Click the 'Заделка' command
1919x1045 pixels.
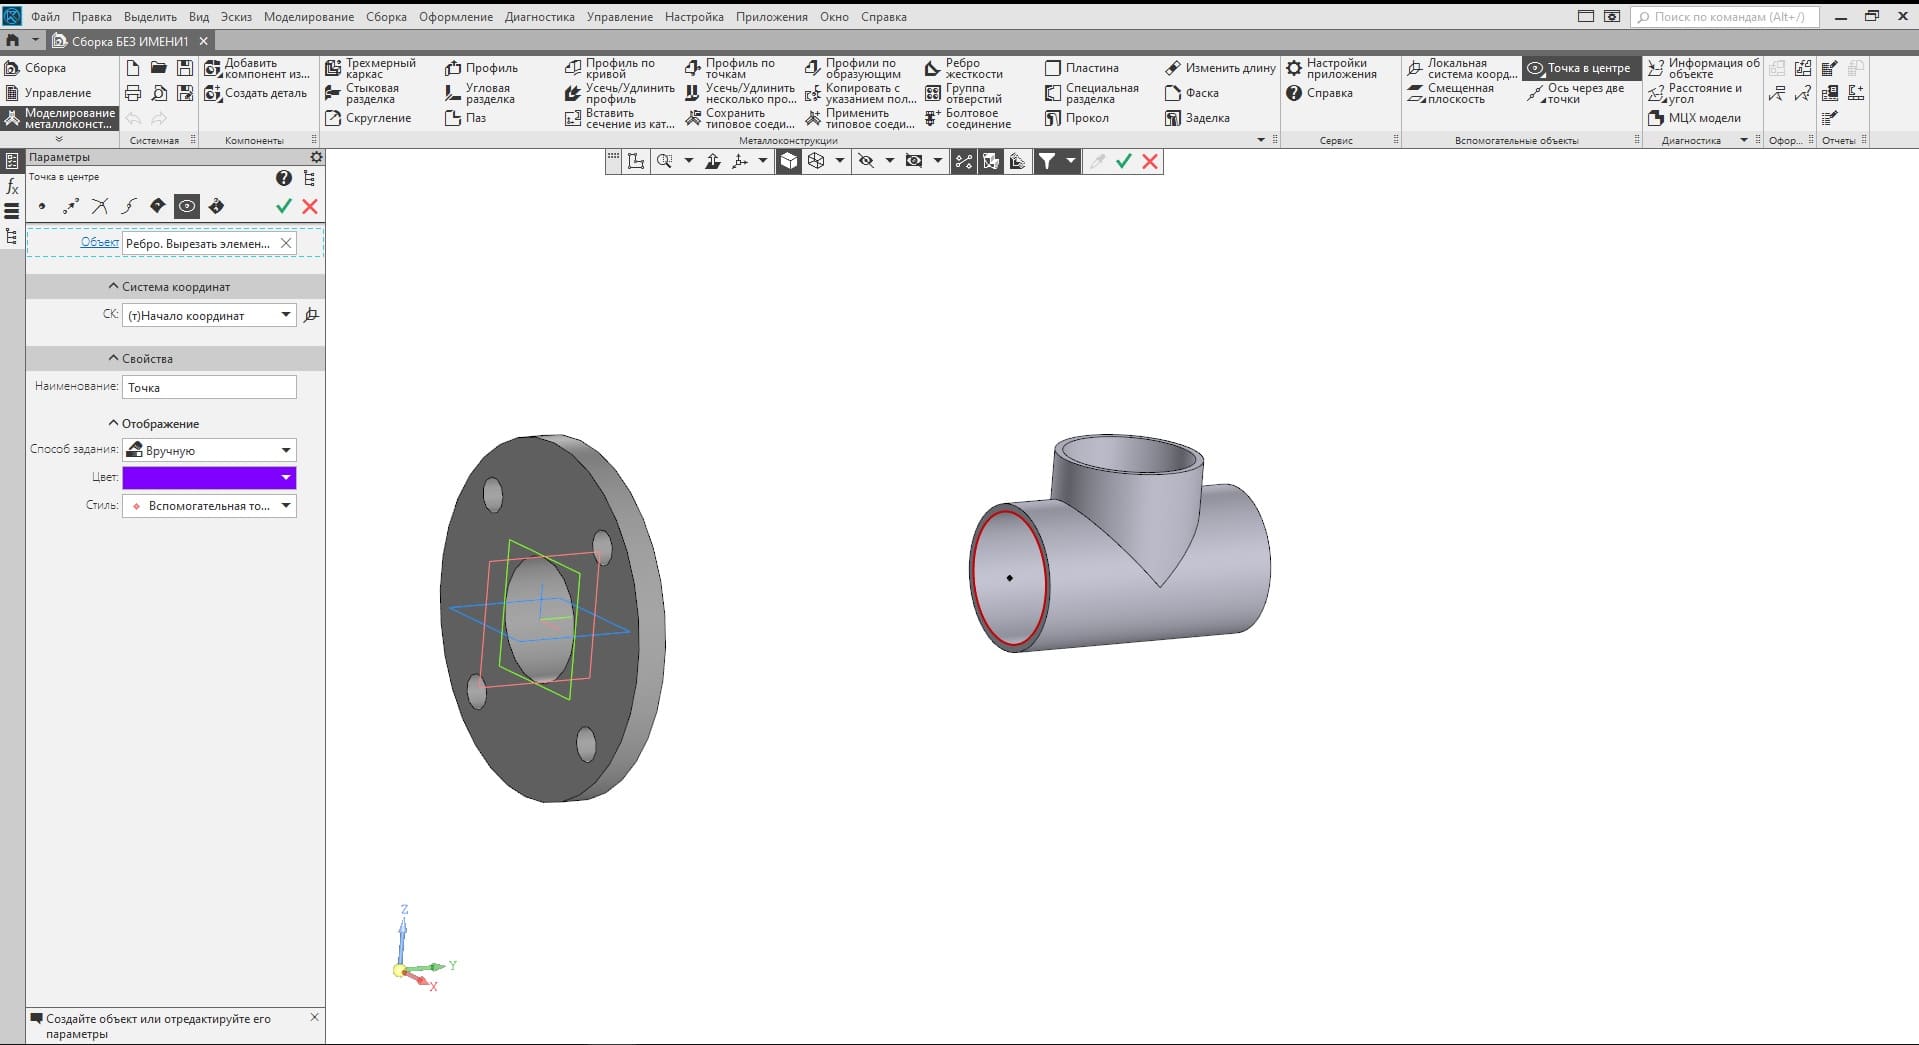(x=1197, y=118)
